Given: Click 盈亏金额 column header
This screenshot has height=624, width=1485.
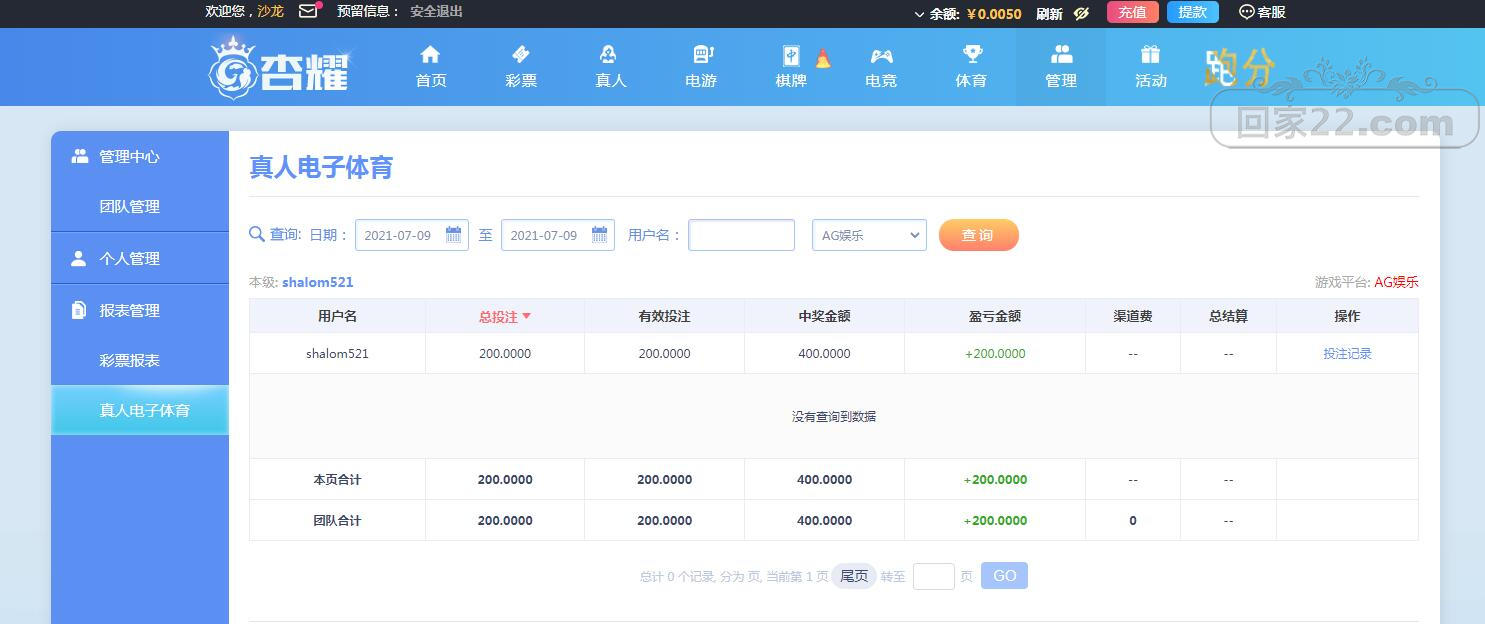Looking at the screenshot, I should coord(995,316).
